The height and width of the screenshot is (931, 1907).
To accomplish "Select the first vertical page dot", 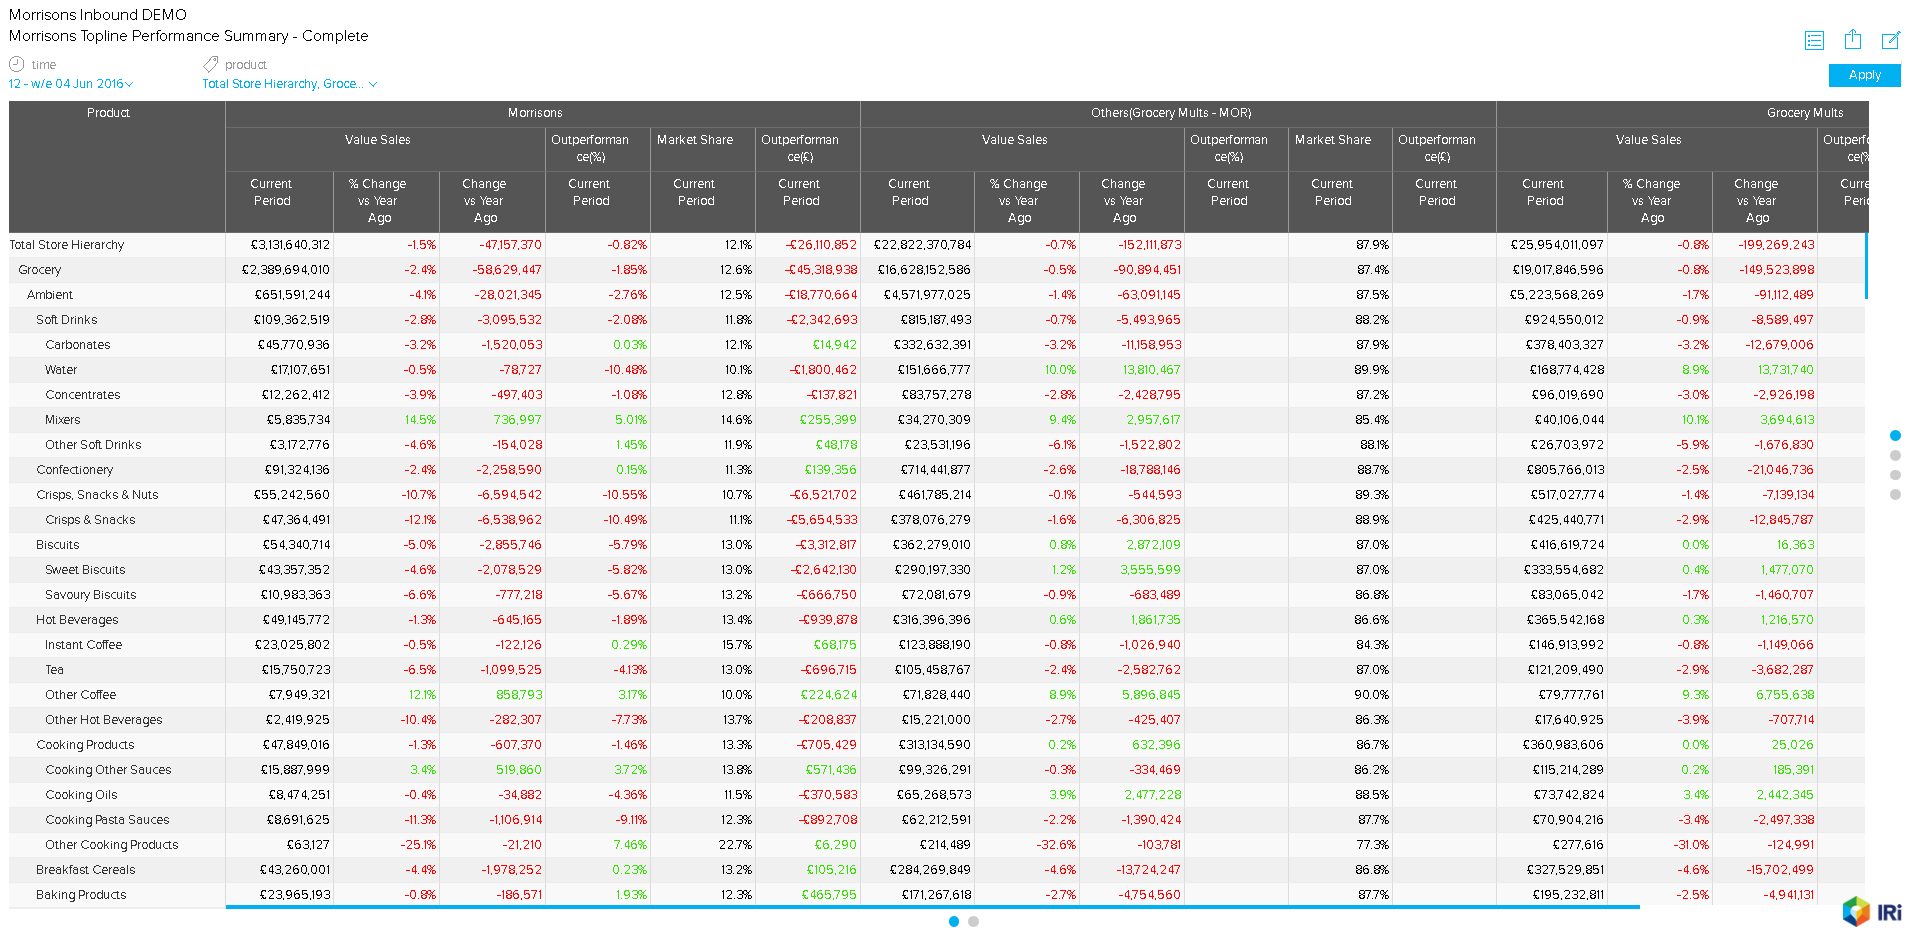I will coord(1895,436).
